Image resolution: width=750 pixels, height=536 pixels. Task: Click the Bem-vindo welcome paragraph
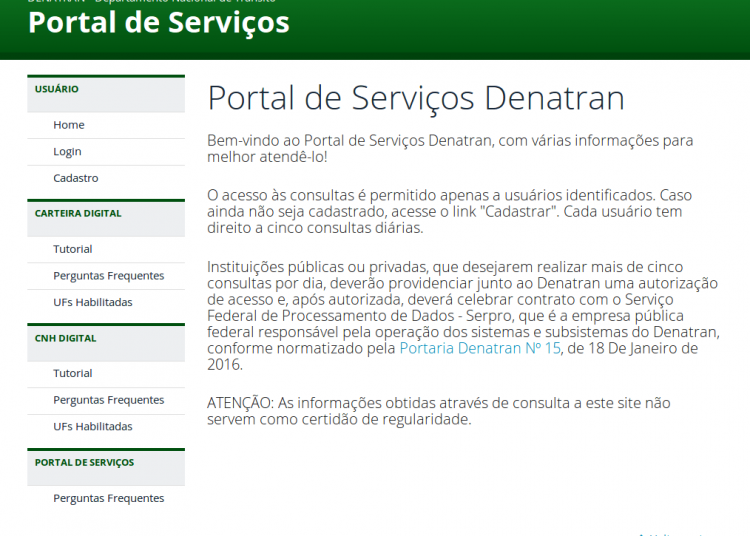450,149
